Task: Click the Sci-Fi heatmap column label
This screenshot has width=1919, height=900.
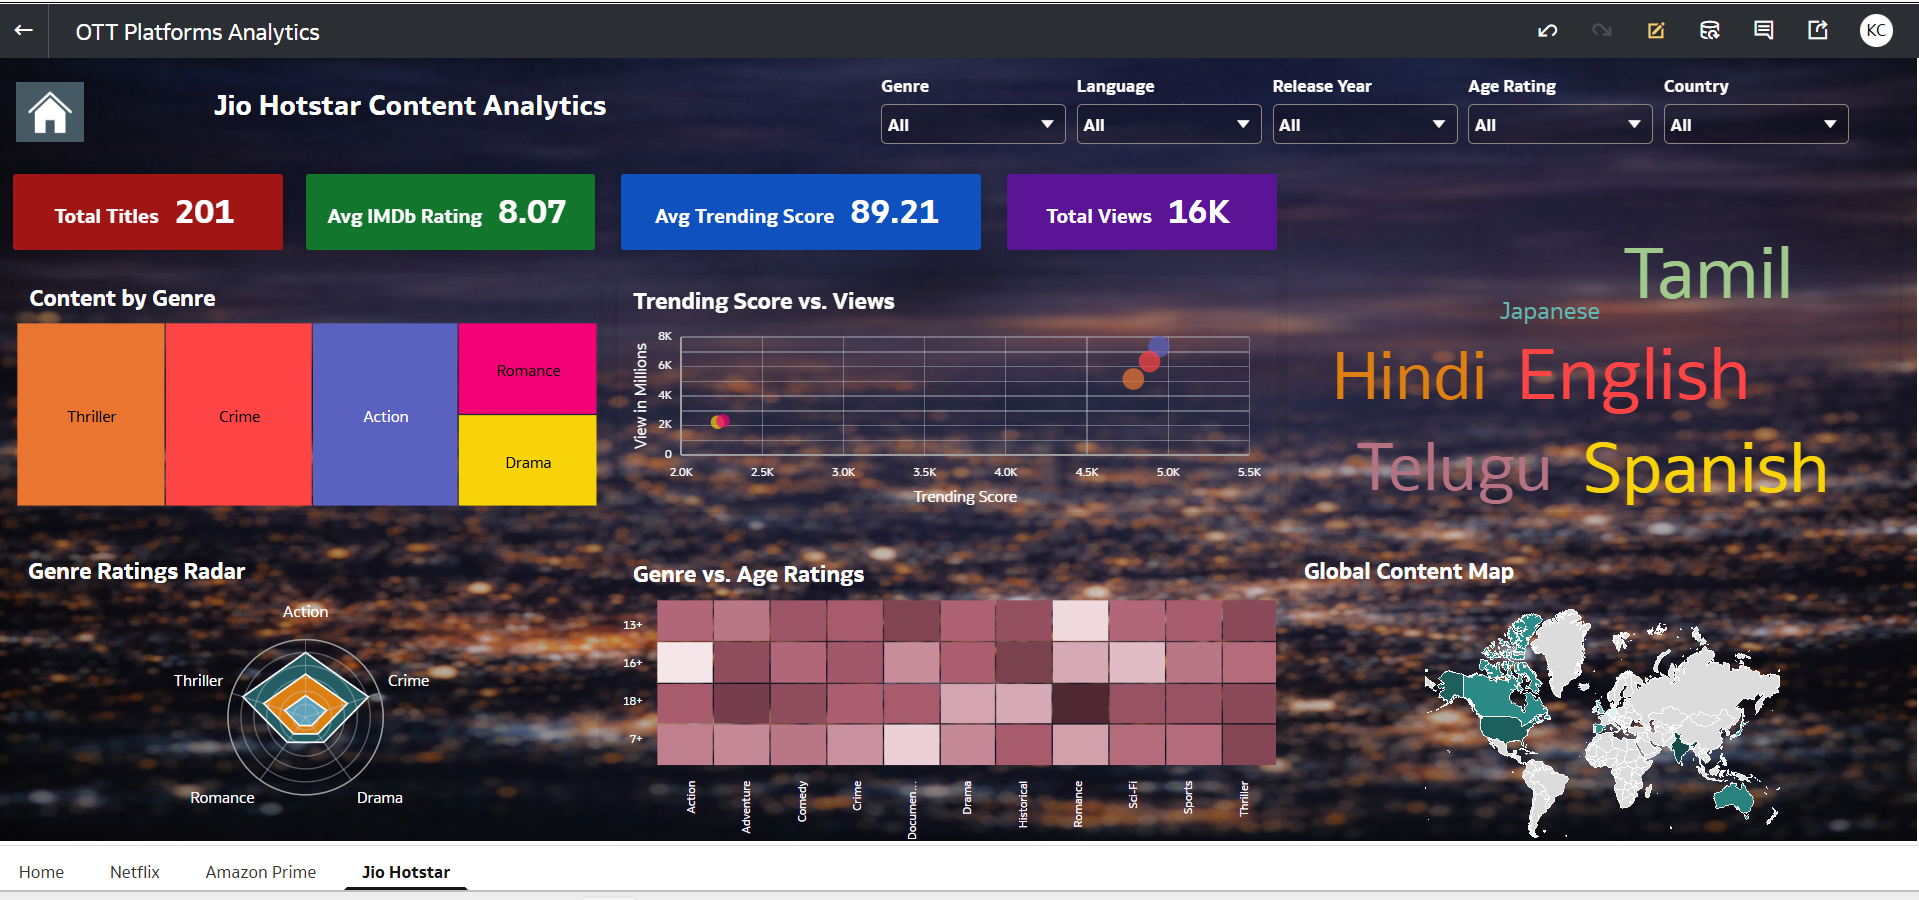Action: pyautogui.click(x=1133, y=794)
